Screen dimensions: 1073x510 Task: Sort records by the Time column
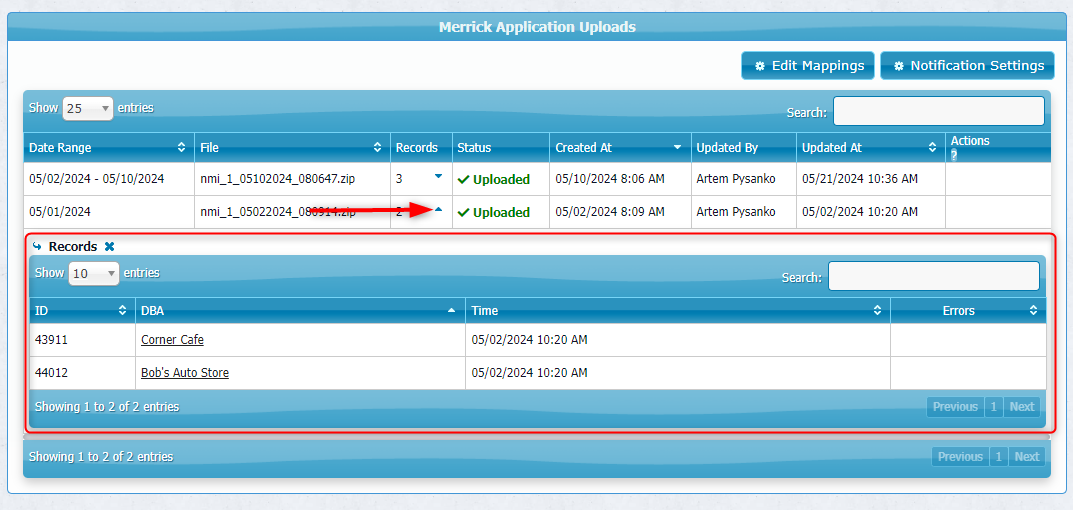coord(877,311)
